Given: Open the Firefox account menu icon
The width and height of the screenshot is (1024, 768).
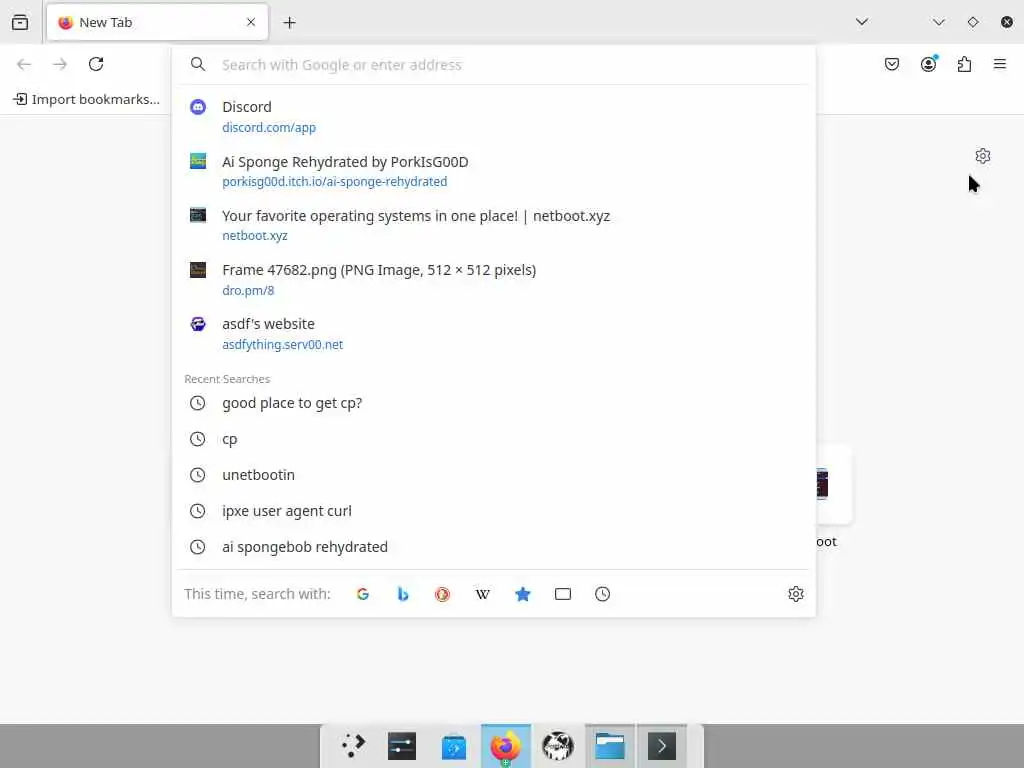Looking at the screenshot, I should click(929, 63).
